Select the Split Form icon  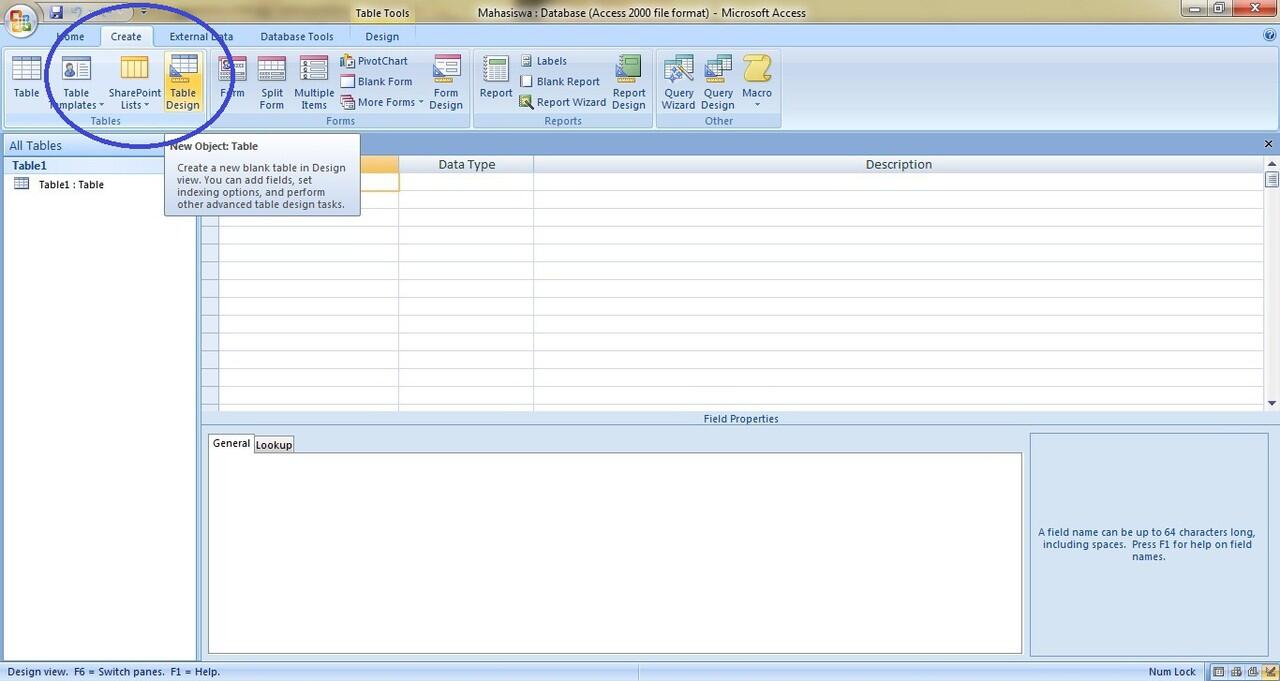pyautogui.click(x=272, y=70)
